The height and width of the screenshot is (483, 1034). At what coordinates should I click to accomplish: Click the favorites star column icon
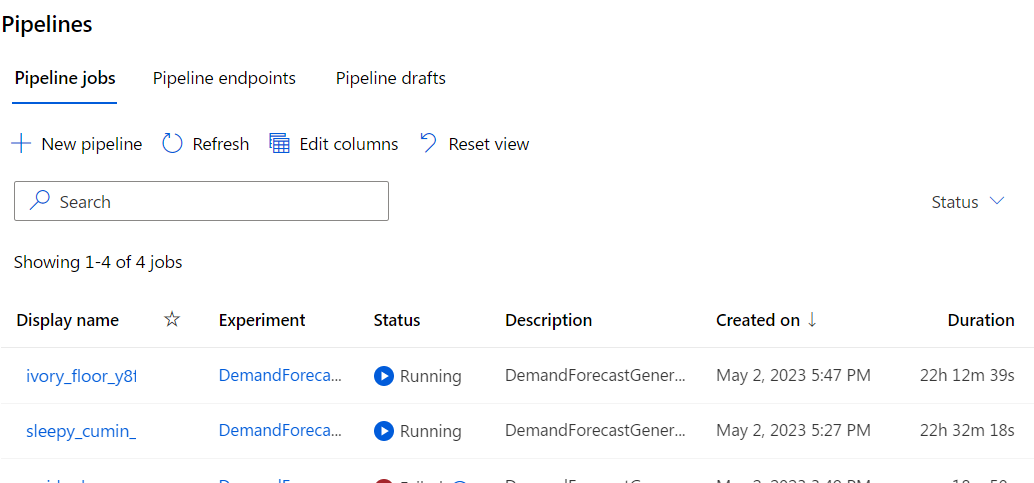point(172,320)
